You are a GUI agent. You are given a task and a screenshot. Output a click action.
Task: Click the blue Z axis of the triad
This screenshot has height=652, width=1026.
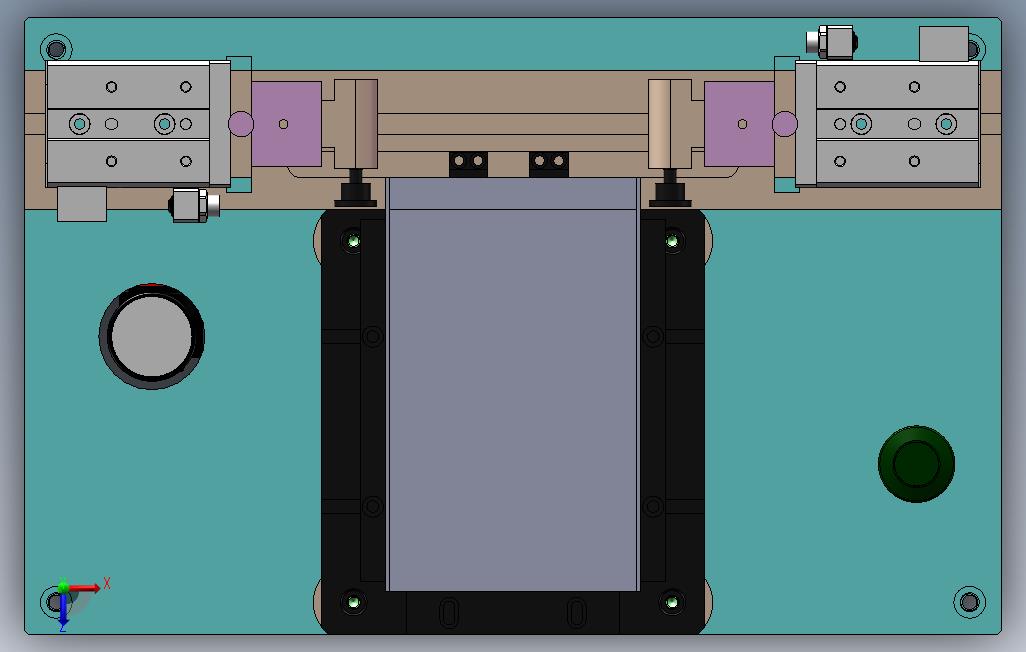click(x=63, y=611)
